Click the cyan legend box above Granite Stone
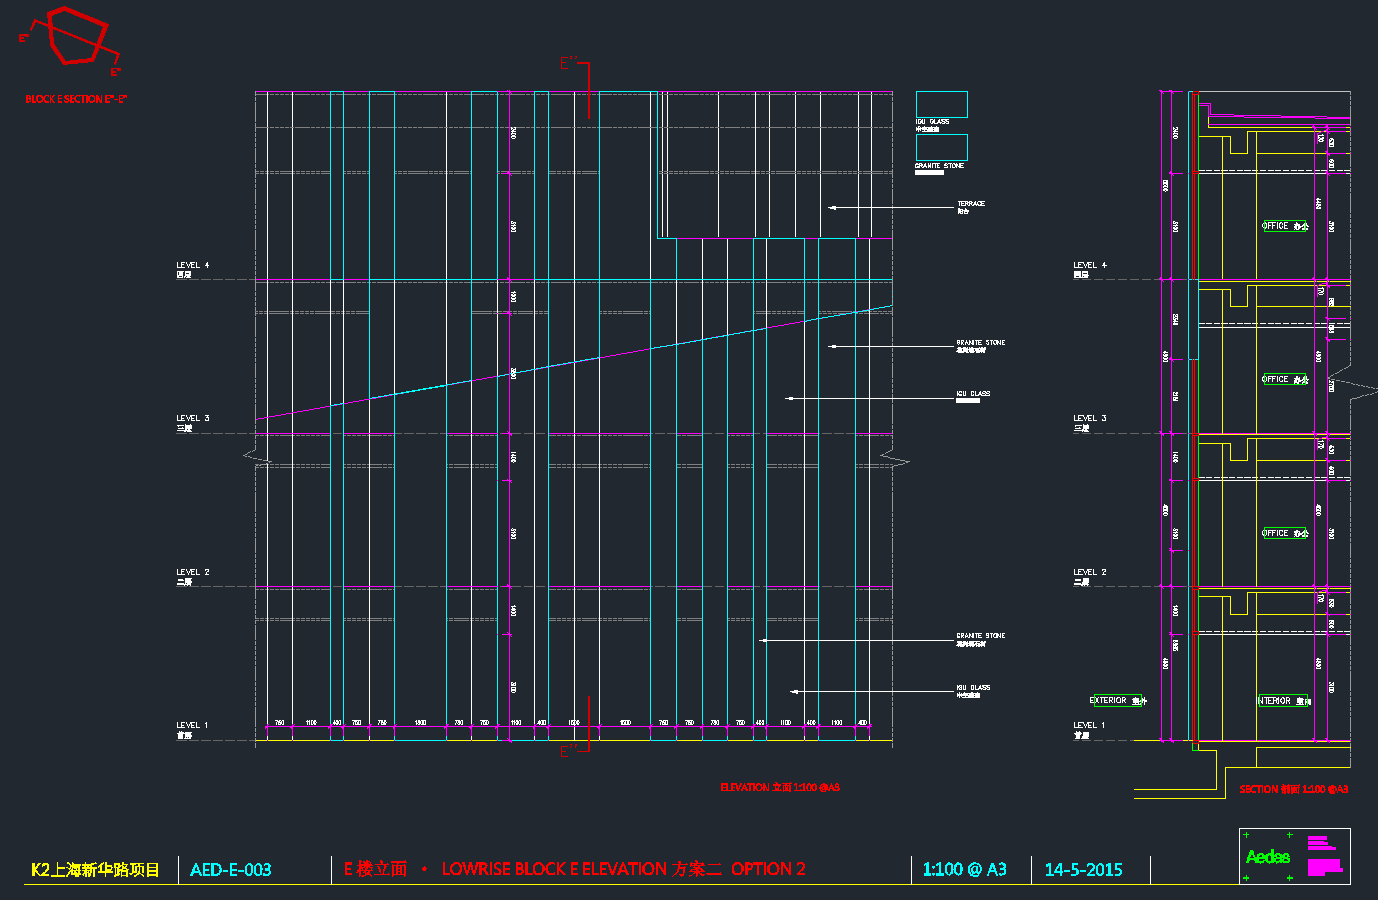The height and width of the screenshot is (900, 1378). [x=941, y=147]
